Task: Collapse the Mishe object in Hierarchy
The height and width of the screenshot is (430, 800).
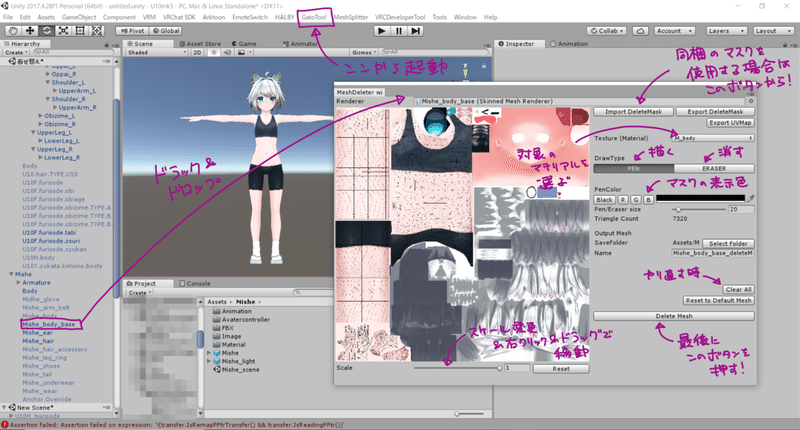Action: [11, 274]
